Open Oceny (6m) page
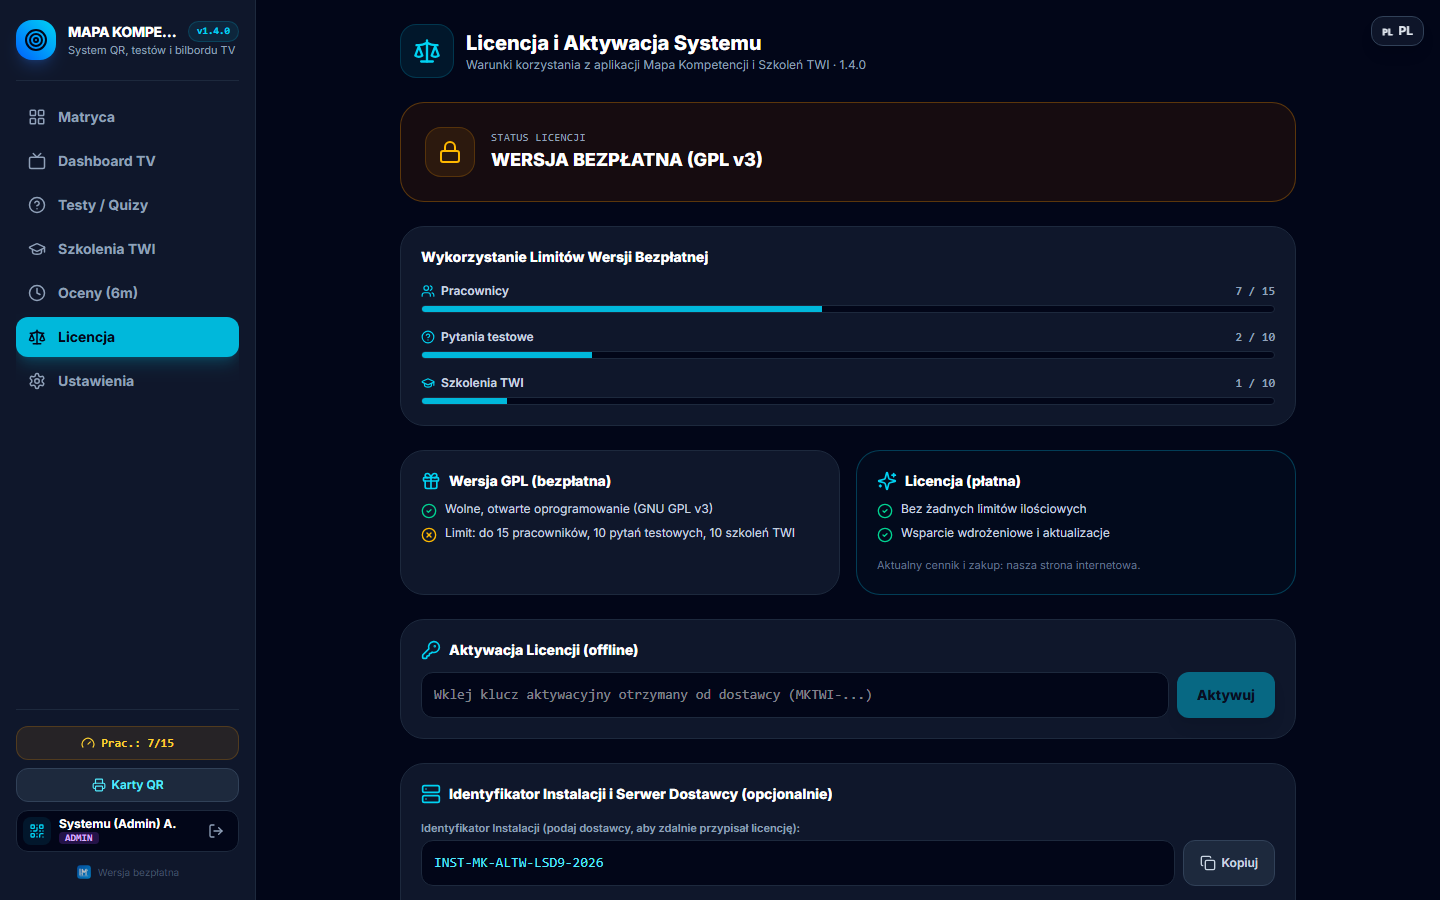1440x900 pixels. click(x=127, y=293)
